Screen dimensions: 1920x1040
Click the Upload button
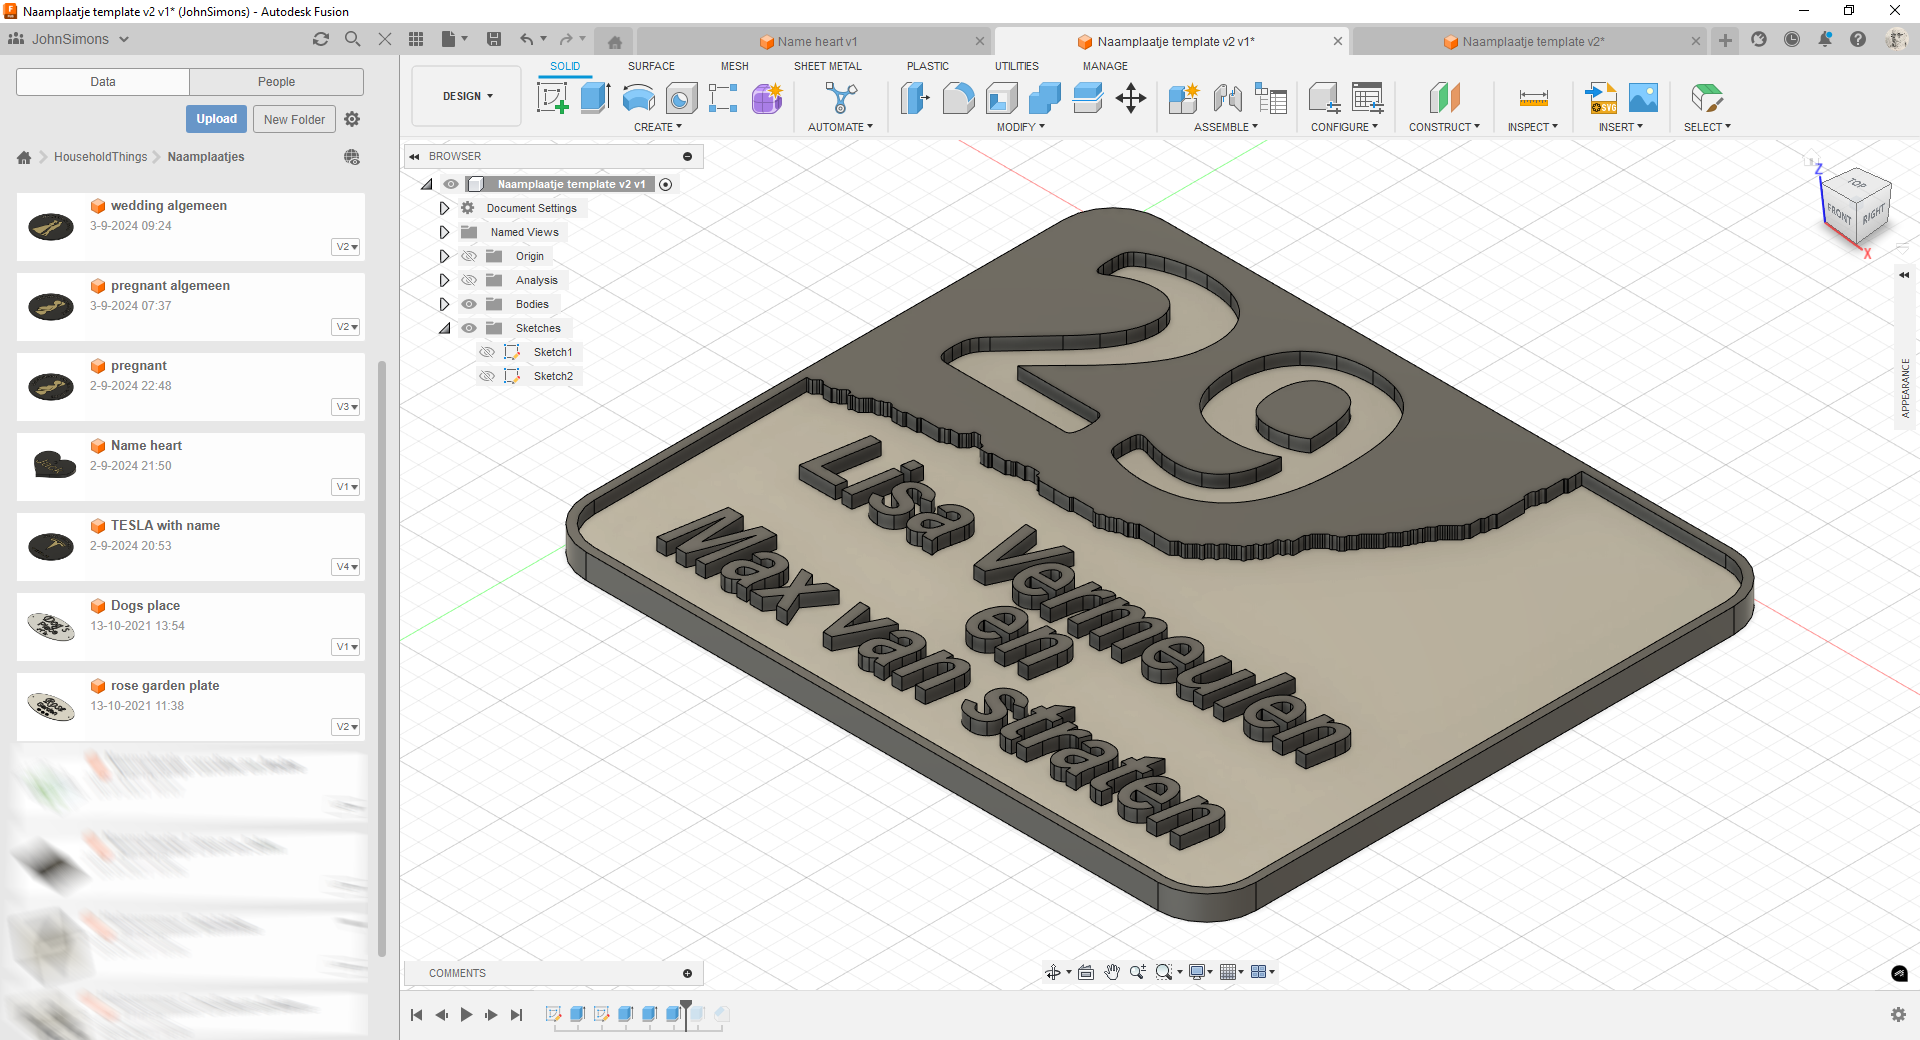coord(216,119)
